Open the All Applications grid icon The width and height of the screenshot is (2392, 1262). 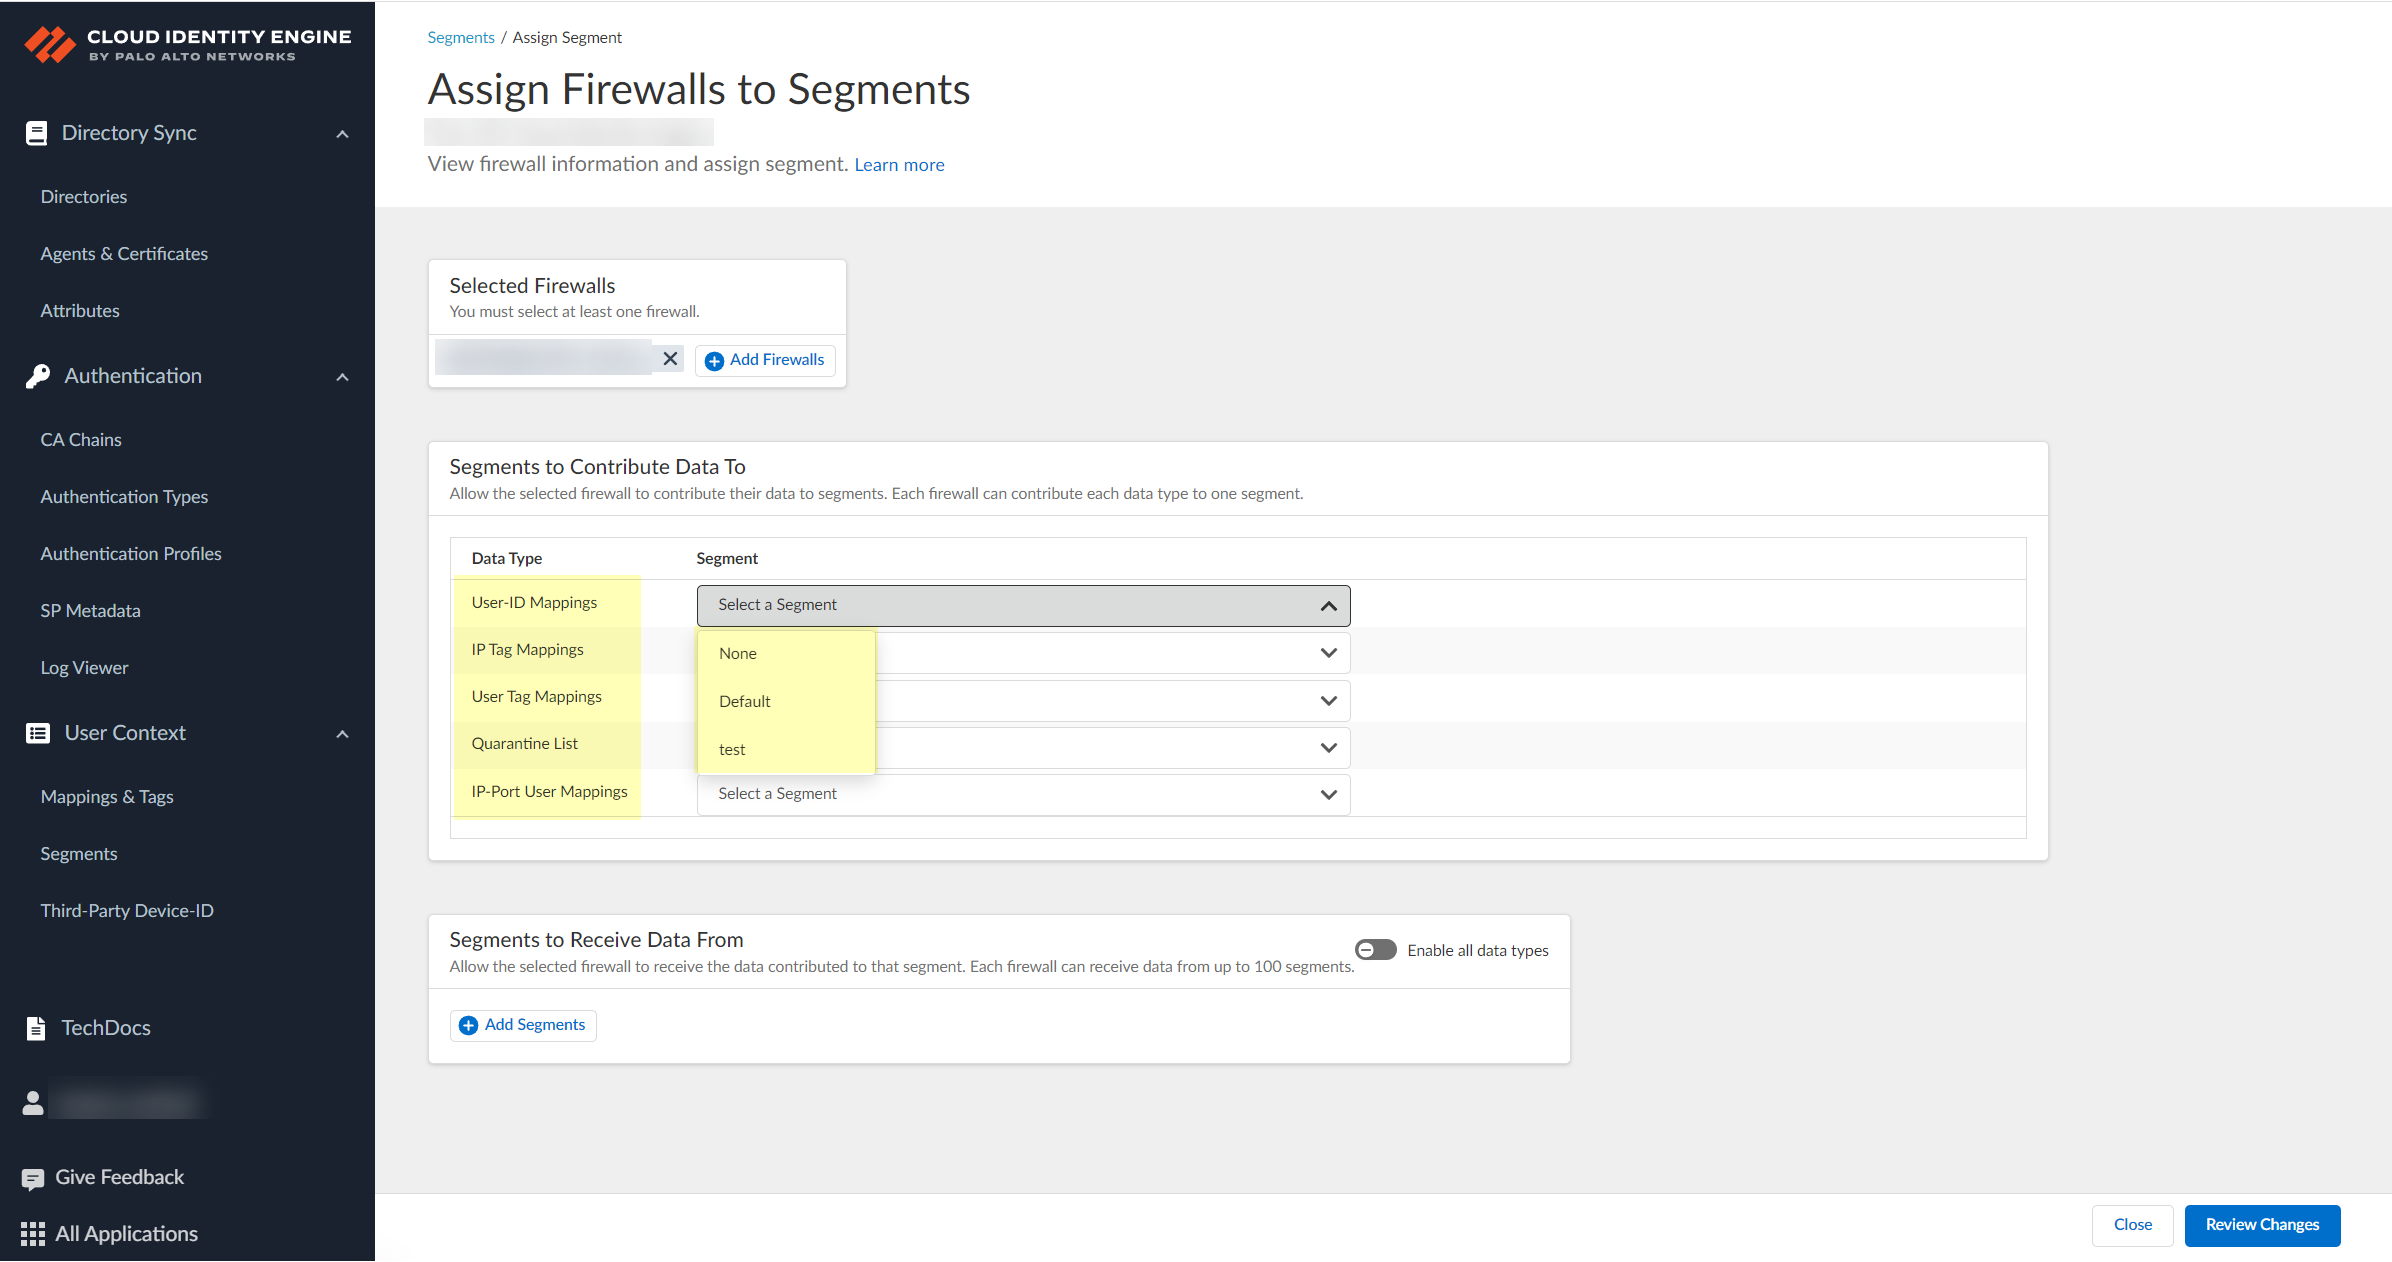(x=33, y=1234)
